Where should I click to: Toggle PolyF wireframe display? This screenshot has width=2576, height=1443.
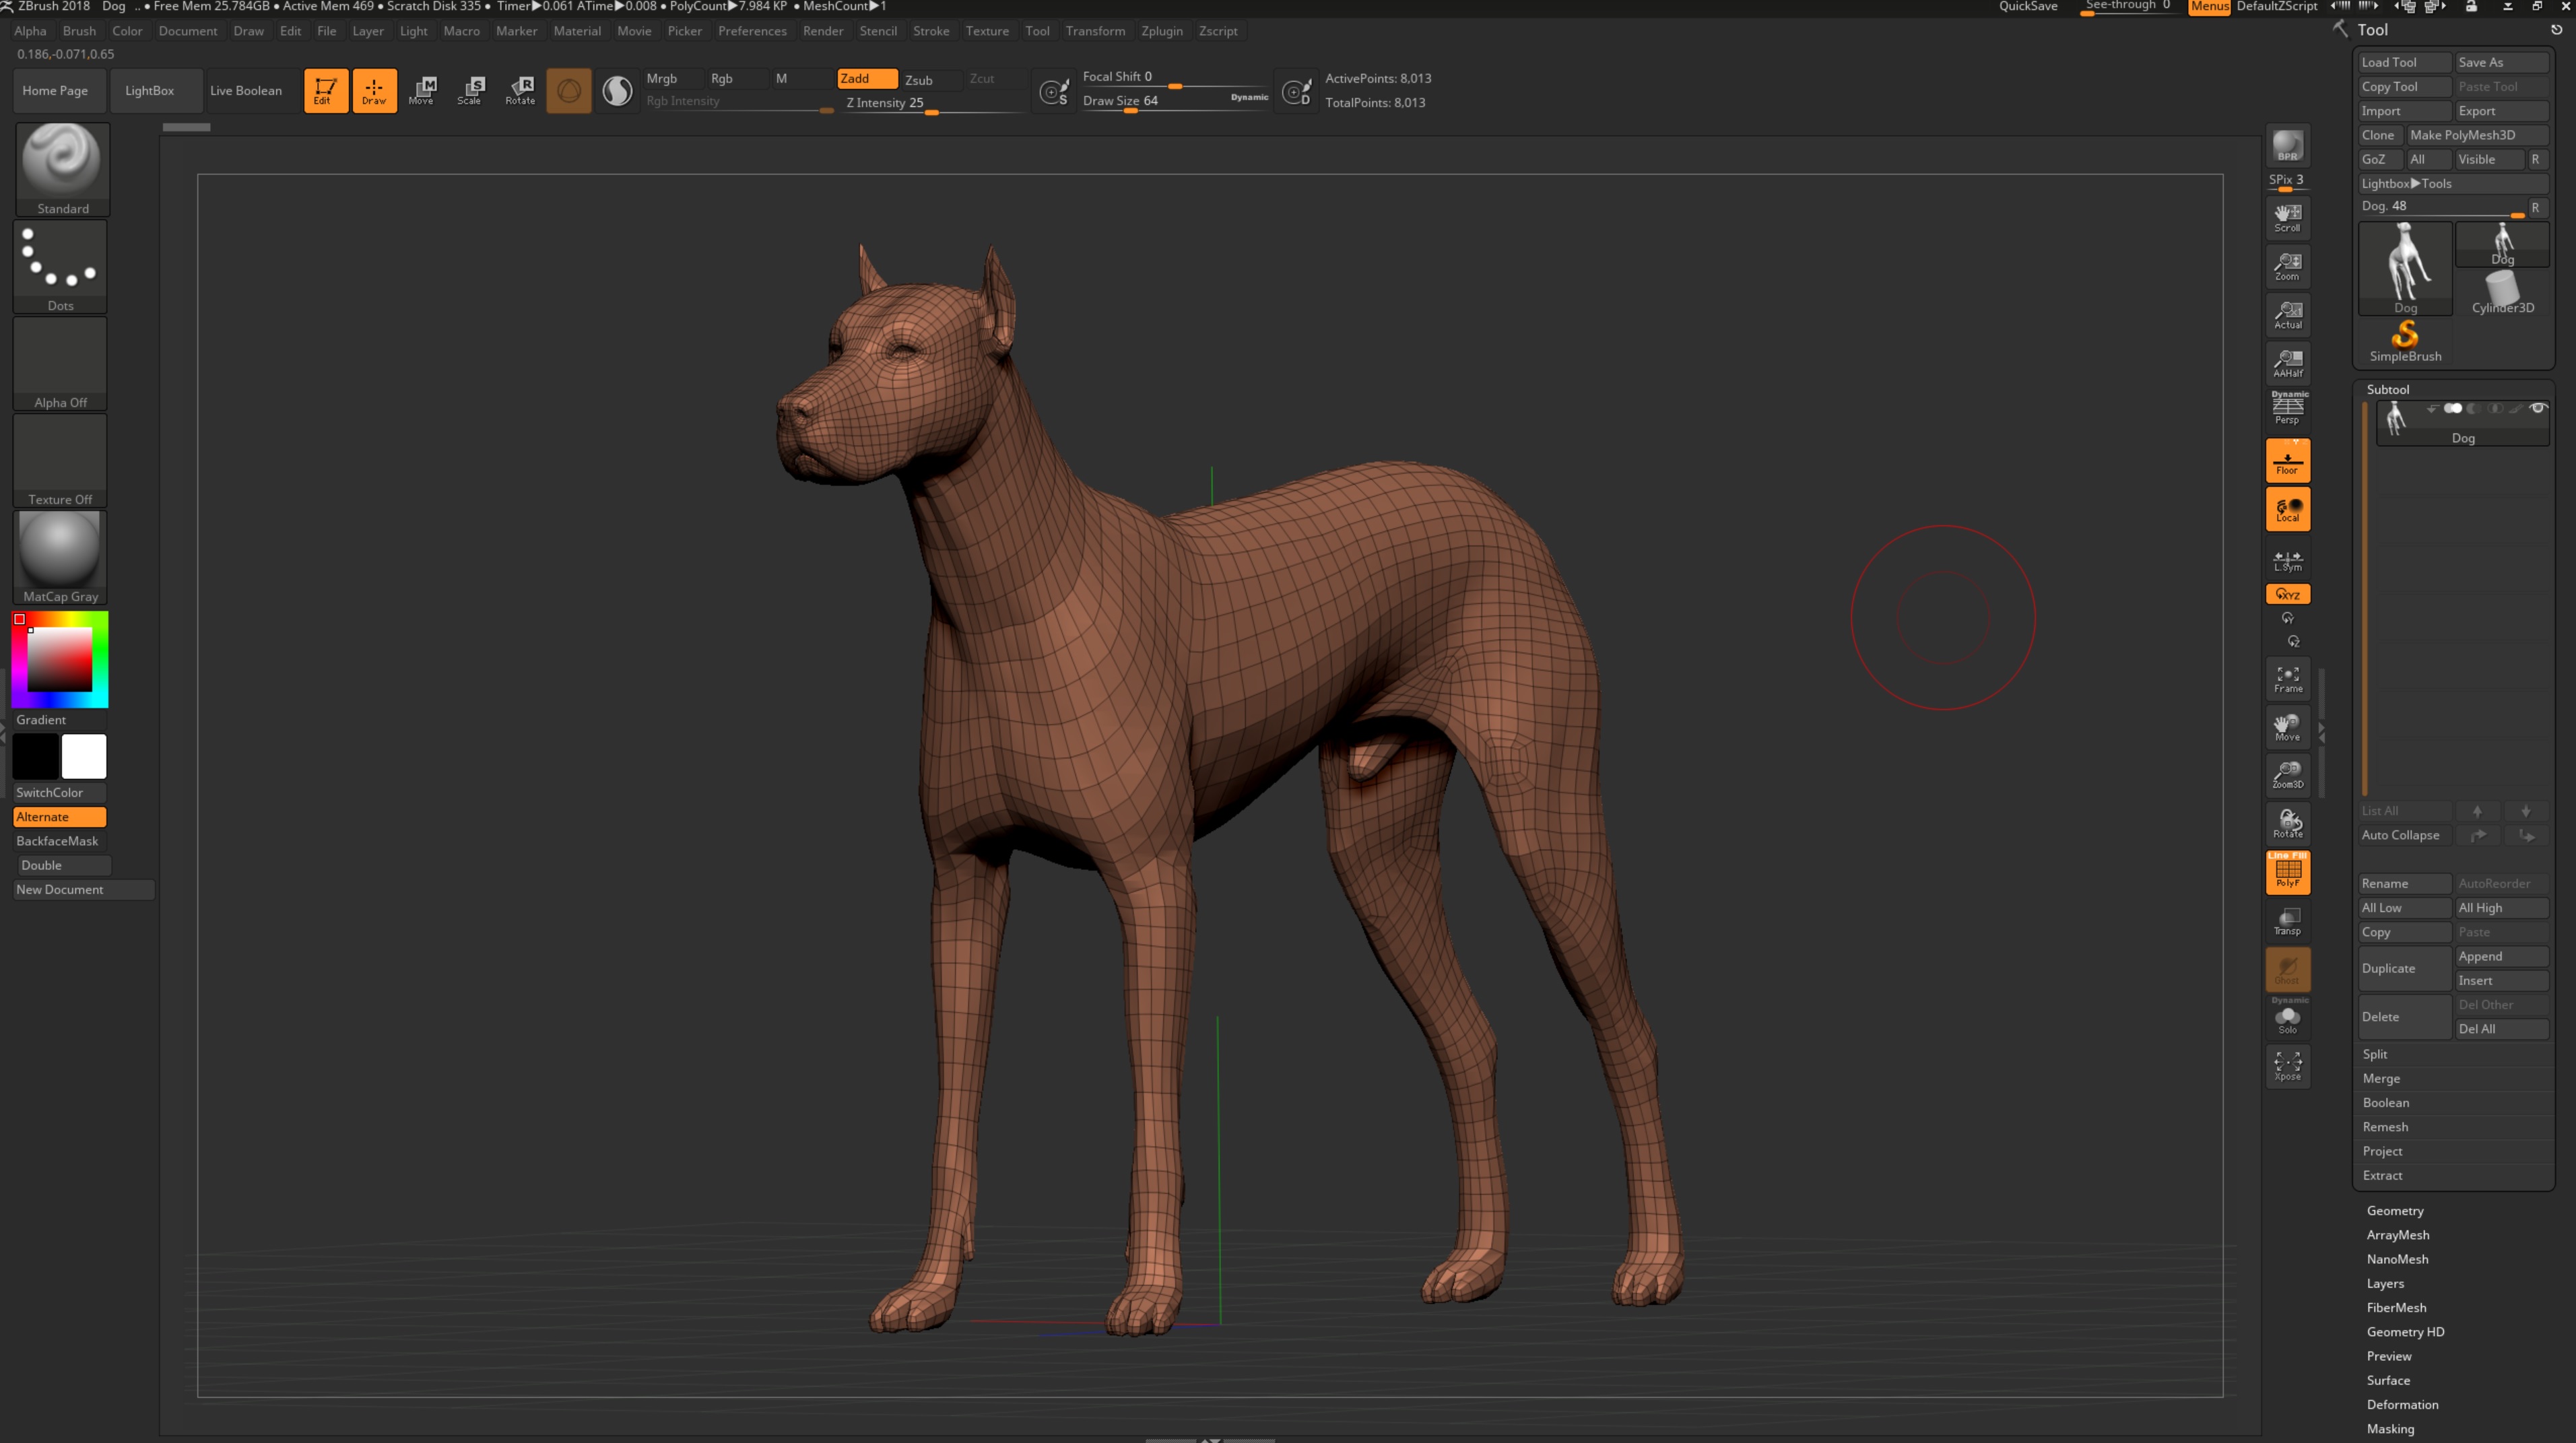coord(2287,871)
